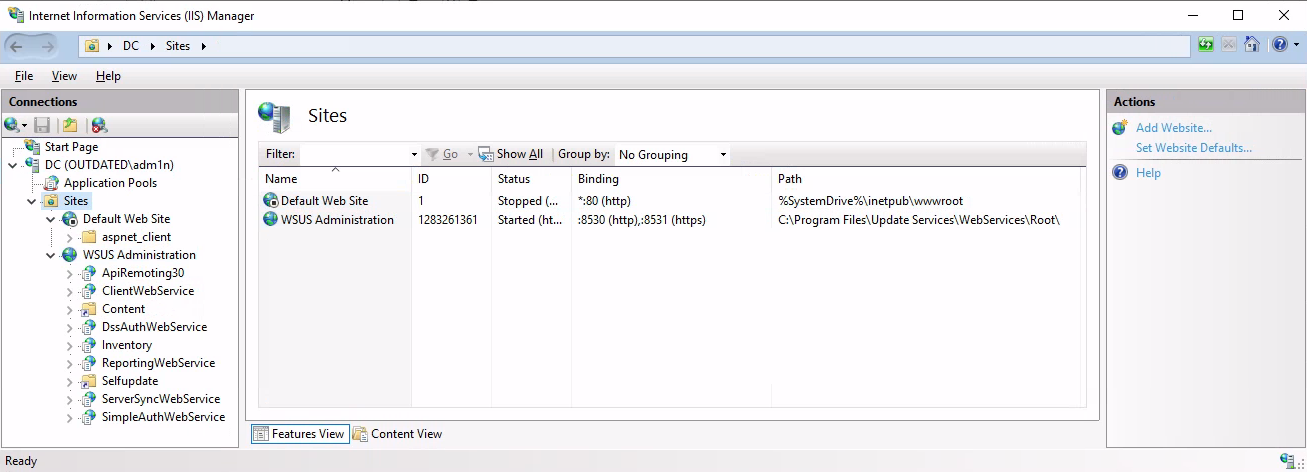Click the Home icon in address bar
This screenshot has height=472, width=1307.
click(x=1251, y=45)
